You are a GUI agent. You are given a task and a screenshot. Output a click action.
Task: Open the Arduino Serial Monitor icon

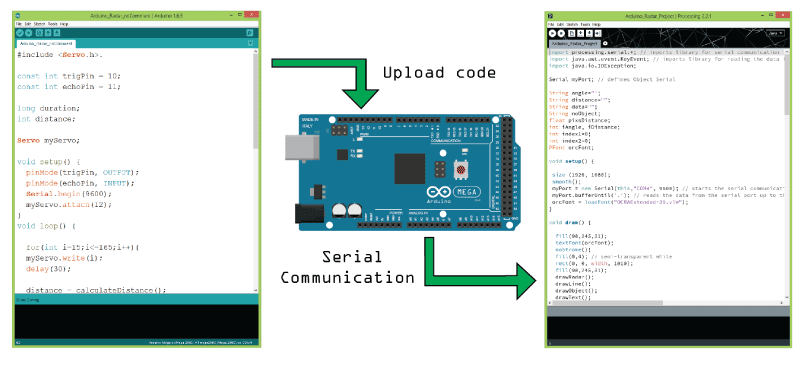[x=249, y=33]
